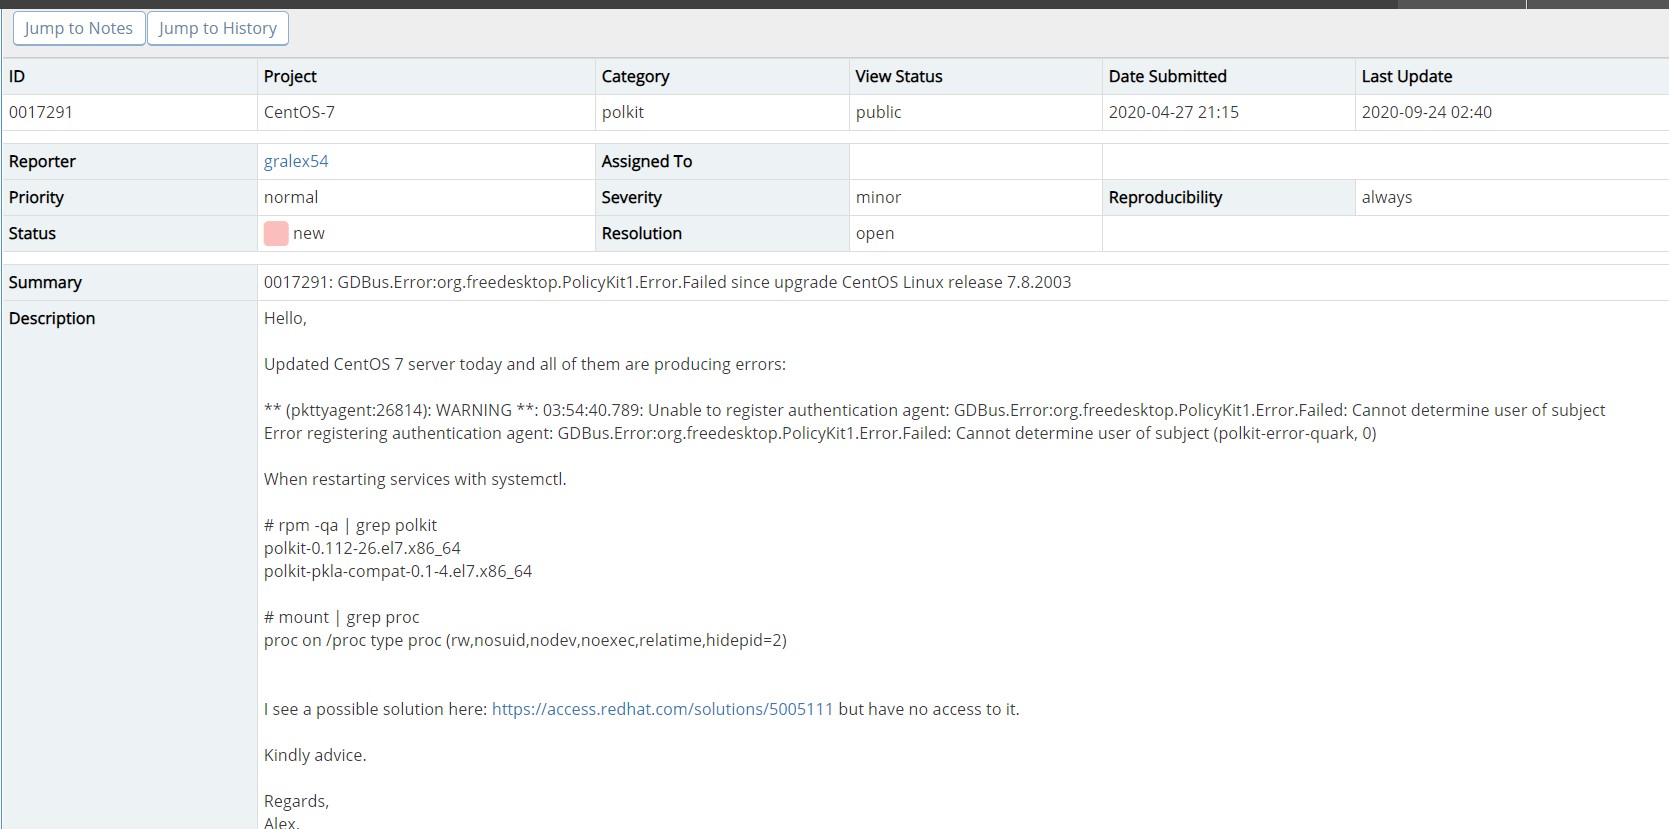Click the '# mount | grep proc' line
The width and height of the screenshot is (1669, 829).
coord(341,617)
